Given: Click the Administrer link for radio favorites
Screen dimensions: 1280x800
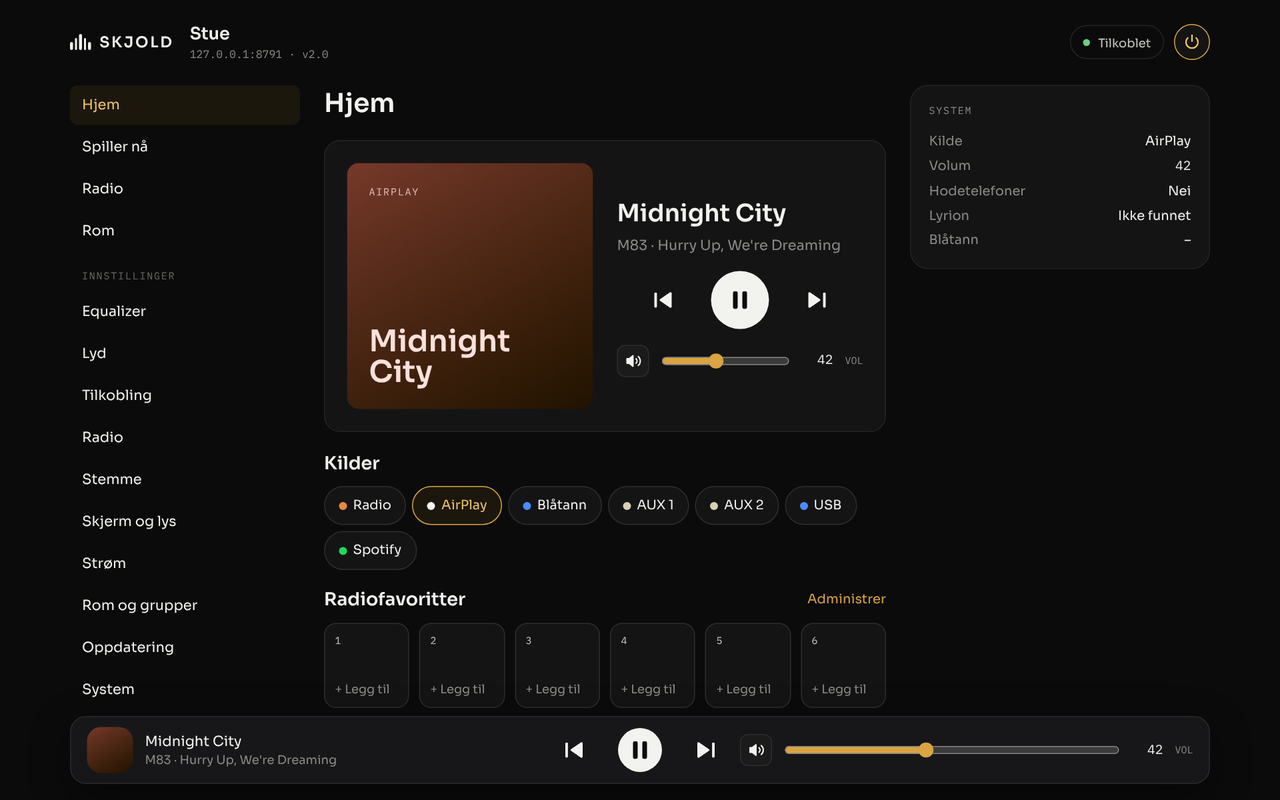Looking at the screenshot, I should [846, 599].
